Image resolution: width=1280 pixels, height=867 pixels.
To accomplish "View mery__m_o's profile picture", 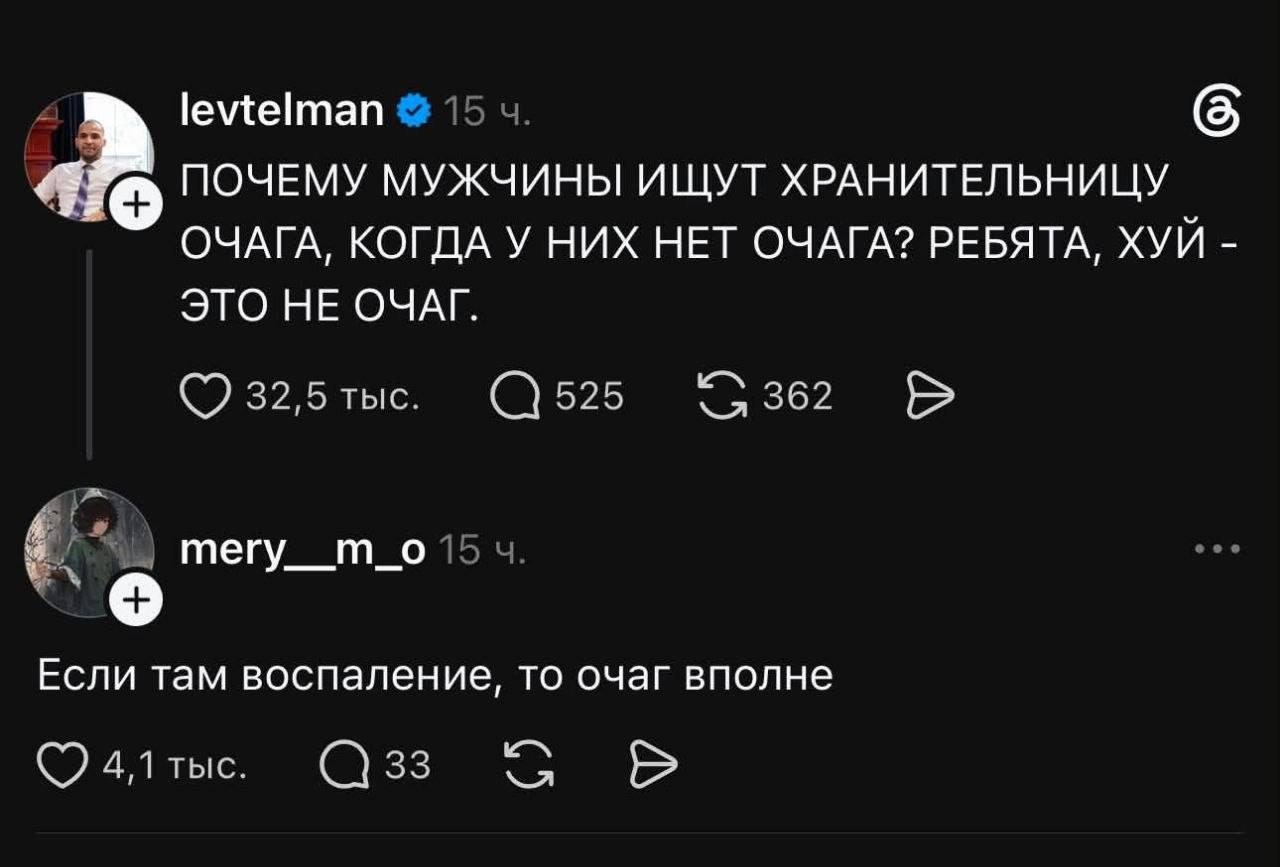I will point(88,552).
